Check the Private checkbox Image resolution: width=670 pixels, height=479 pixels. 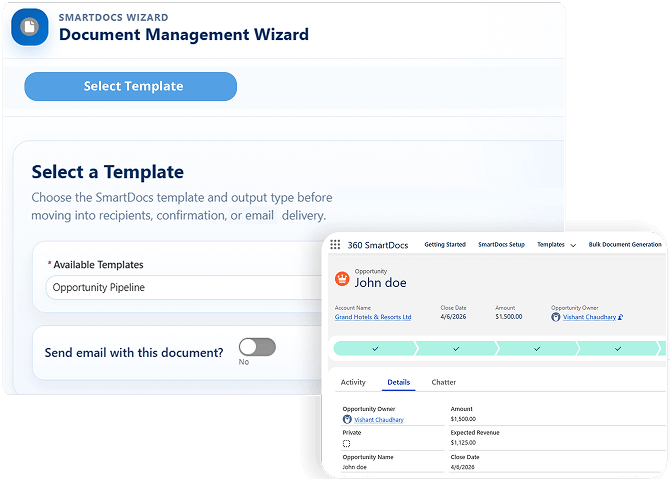(347, 444)
